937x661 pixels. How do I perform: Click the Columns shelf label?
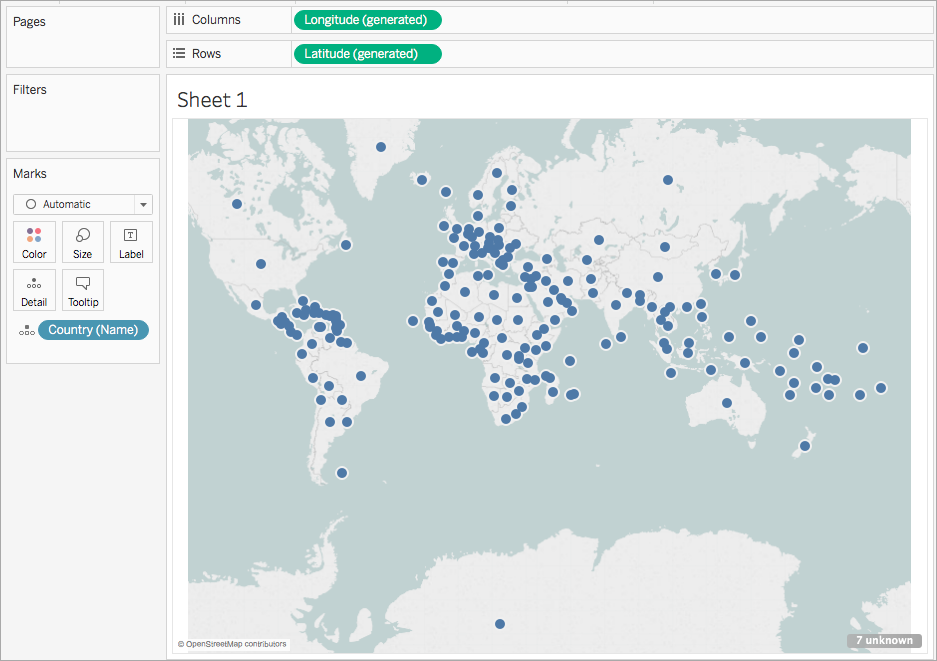pyautogui.click(x=216, y=20)
